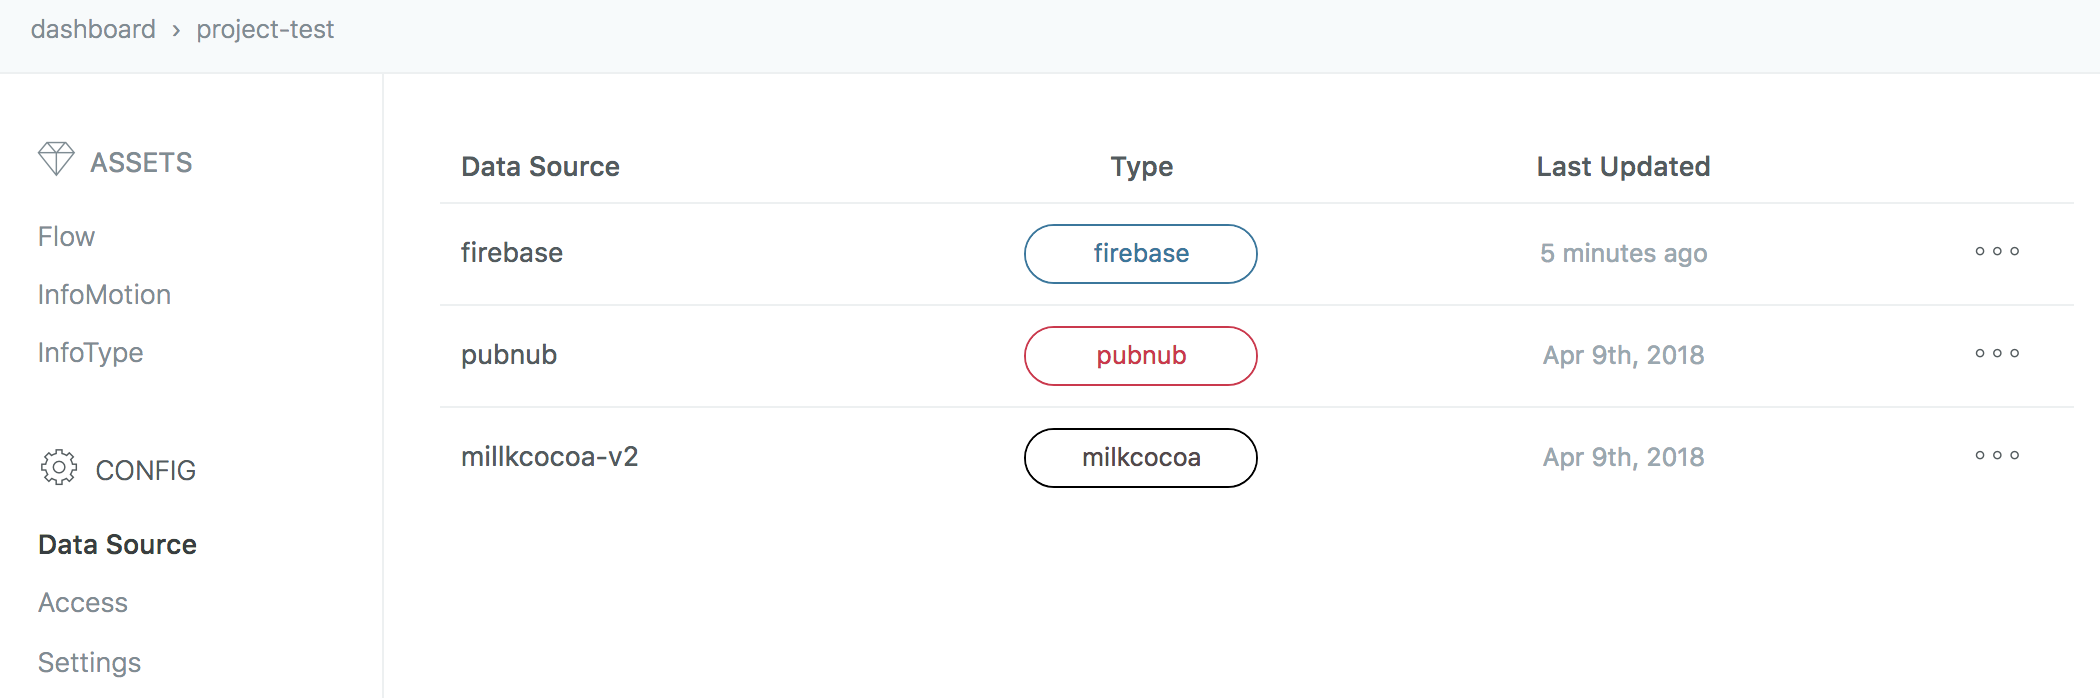Open the firebase data source name
The image size is (2100, 698).
click(511, 253)
